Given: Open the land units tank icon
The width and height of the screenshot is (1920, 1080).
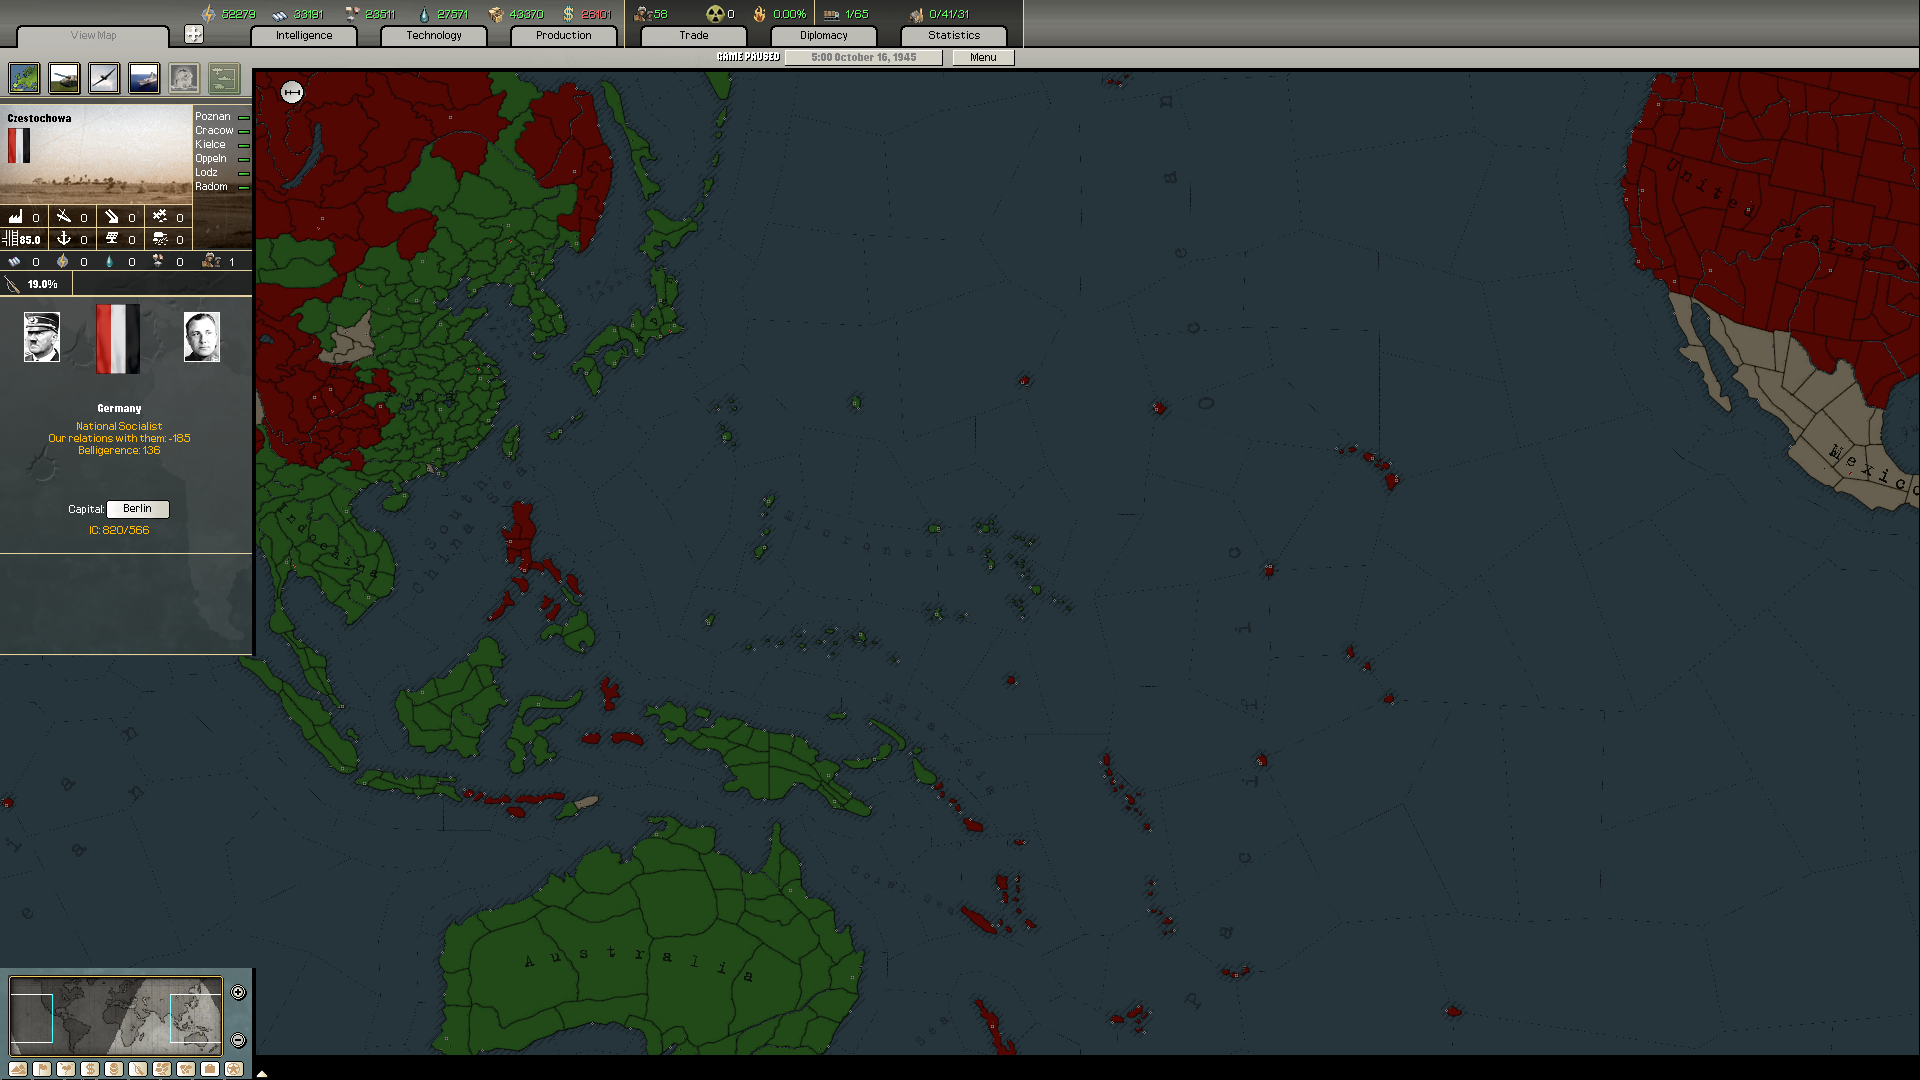Looking at the screenshot, I should click(64, 78).
